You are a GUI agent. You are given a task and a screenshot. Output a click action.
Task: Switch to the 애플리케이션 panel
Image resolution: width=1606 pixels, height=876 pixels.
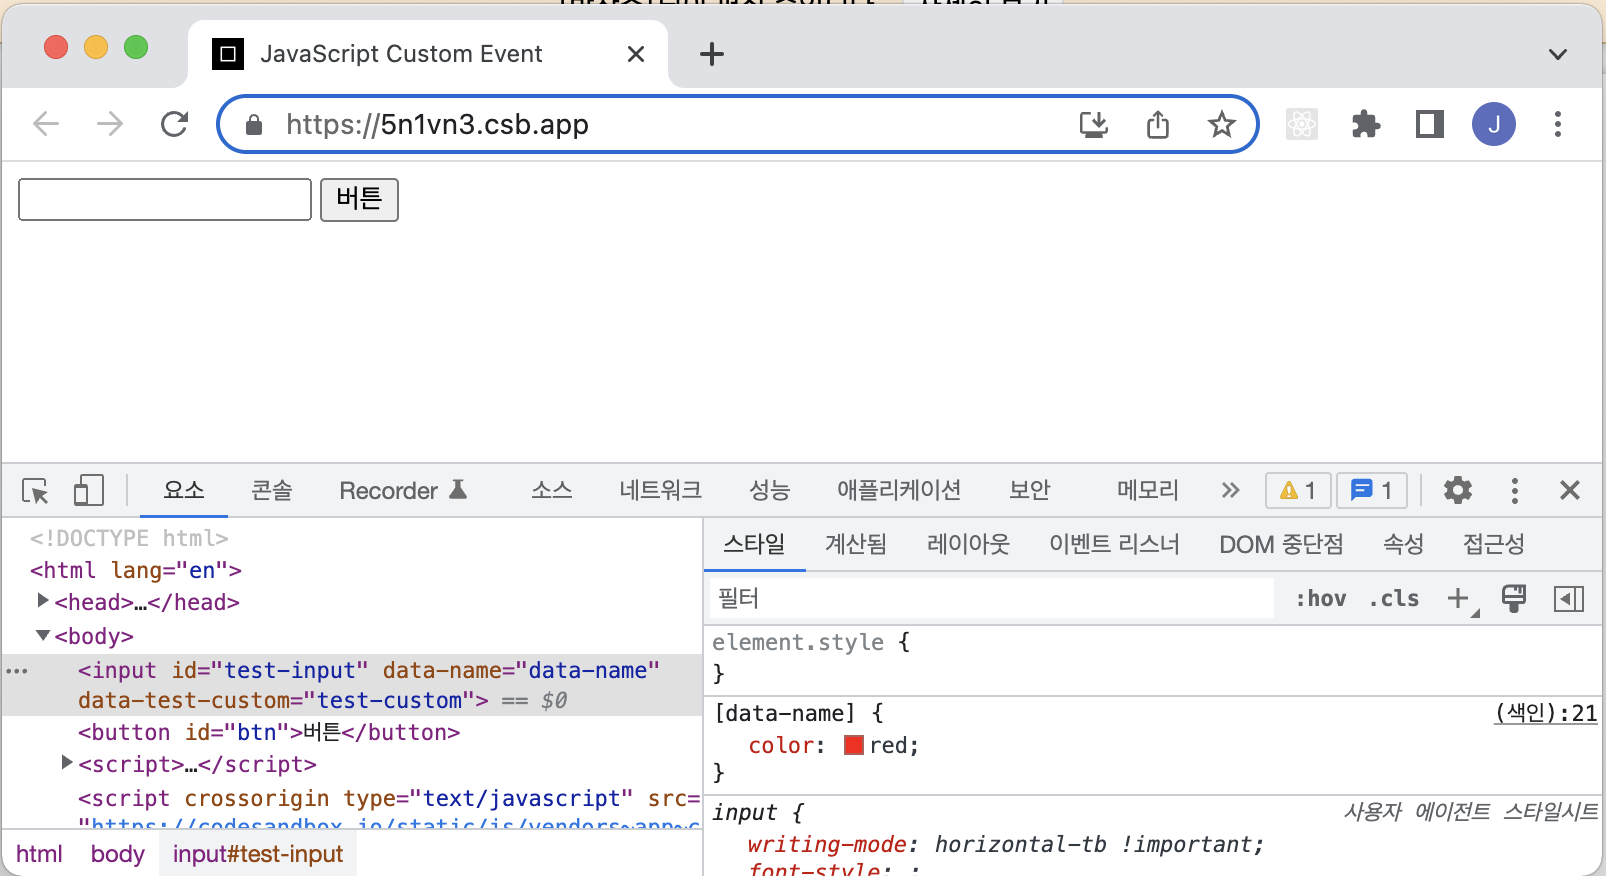(x=899, y=490)
